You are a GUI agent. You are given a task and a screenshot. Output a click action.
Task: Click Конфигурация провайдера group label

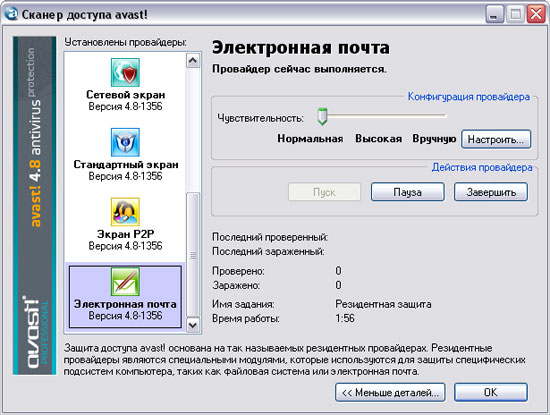pyautogui.click(x=469, y=96)
